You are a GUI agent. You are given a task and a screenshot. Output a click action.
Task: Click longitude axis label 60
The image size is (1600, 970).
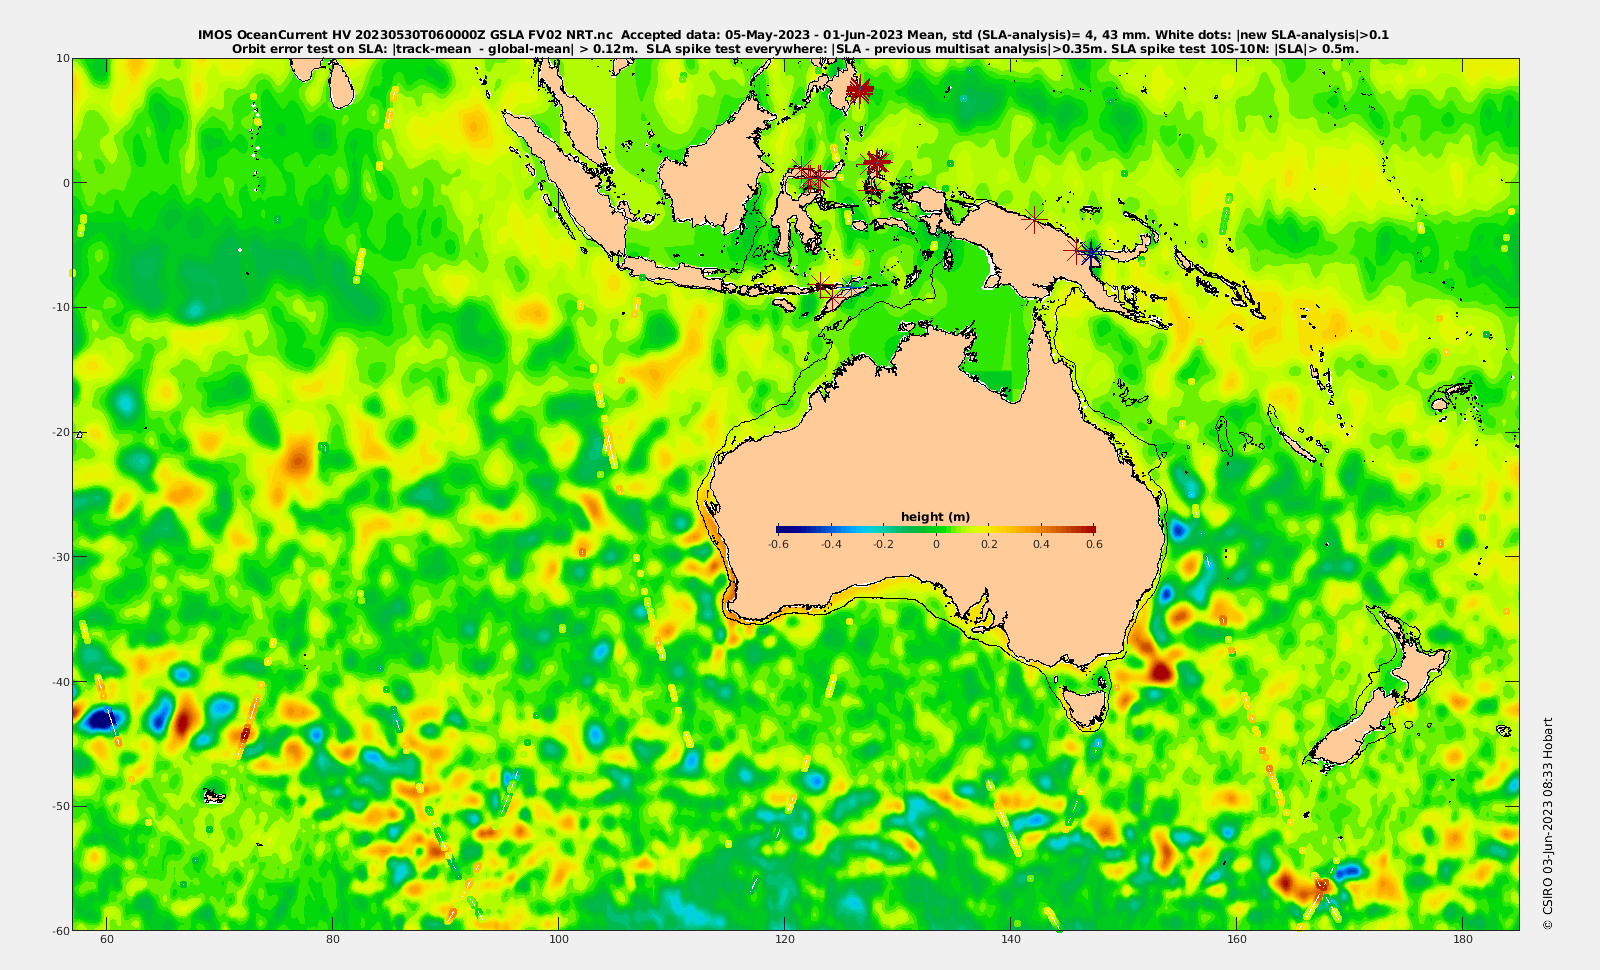(107, 940)
